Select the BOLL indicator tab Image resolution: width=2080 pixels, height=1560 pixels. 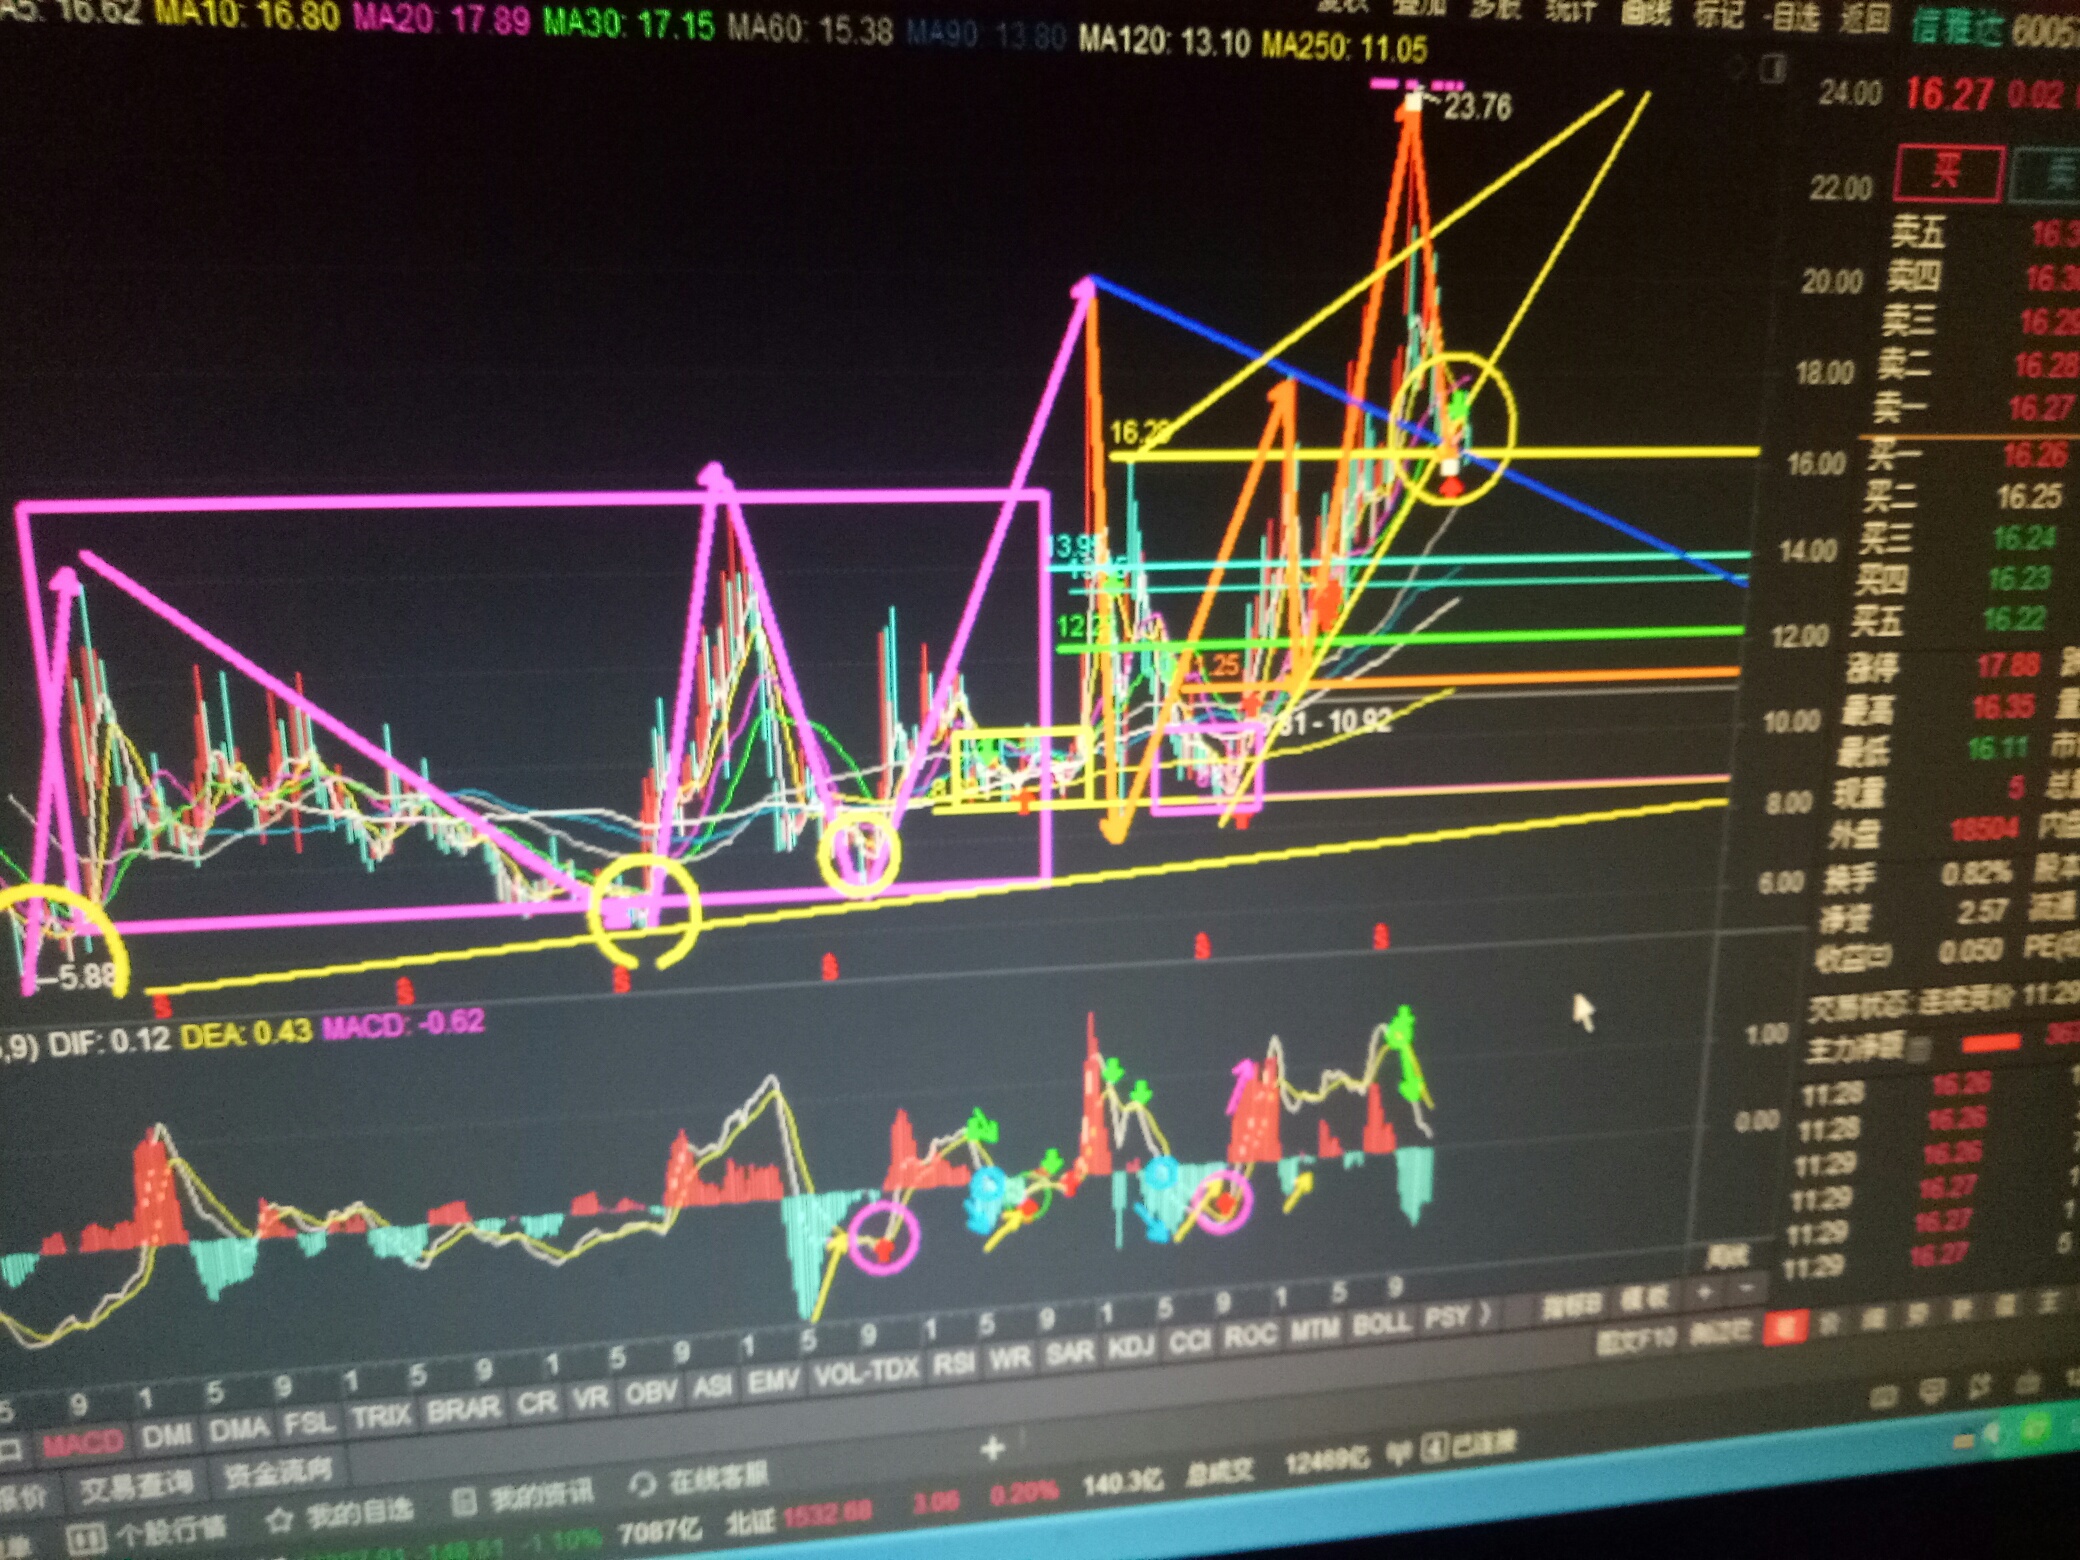[x=1381, y=1324]
